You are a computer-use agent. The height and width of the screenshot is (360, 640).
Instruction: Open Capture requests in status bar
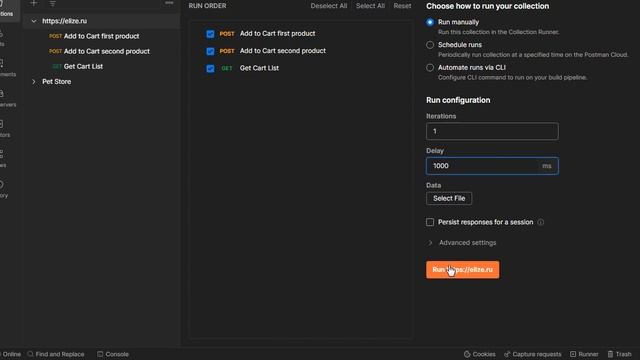point(533,354)
